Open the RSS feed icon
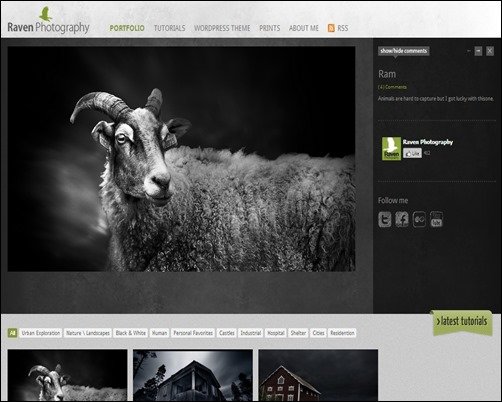The image size is (502, 402). [x=331, y=28]
